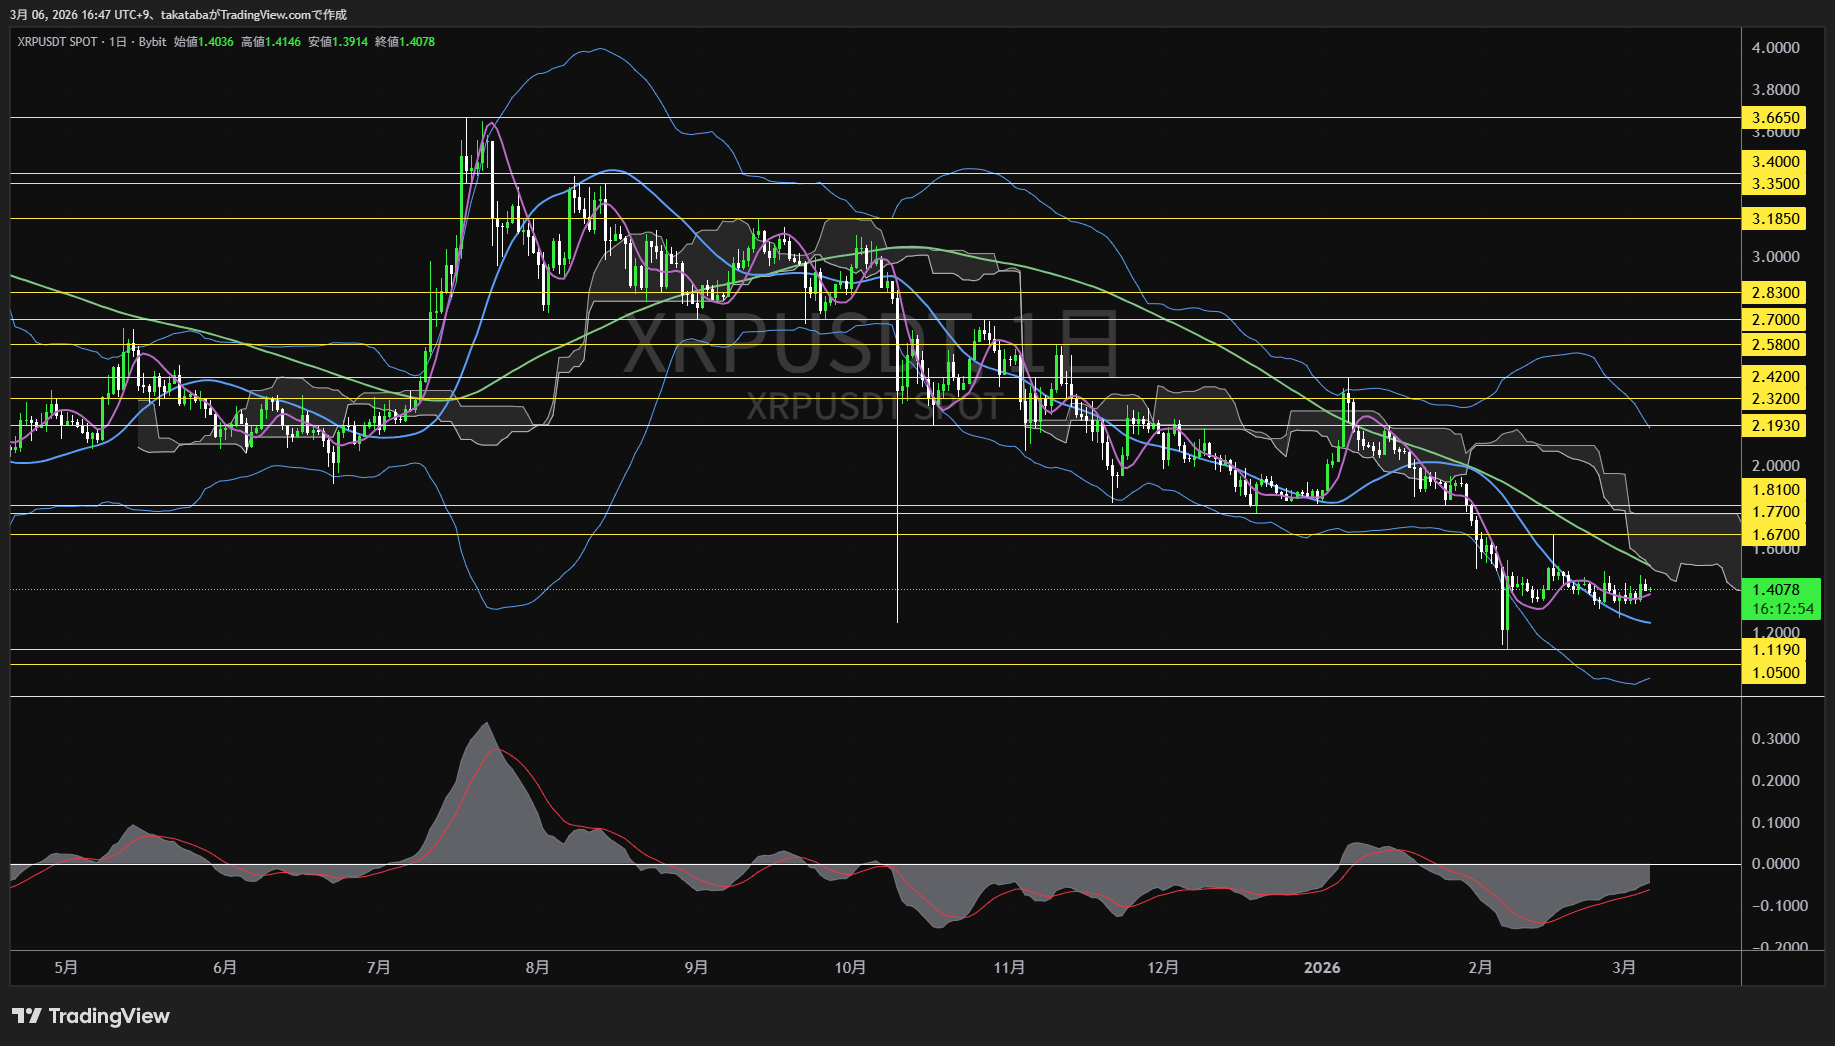1835x1046 pixels.
Task: Click the 3.4000 price level label
Action: pyautogui.click(x=1774, y=162)
